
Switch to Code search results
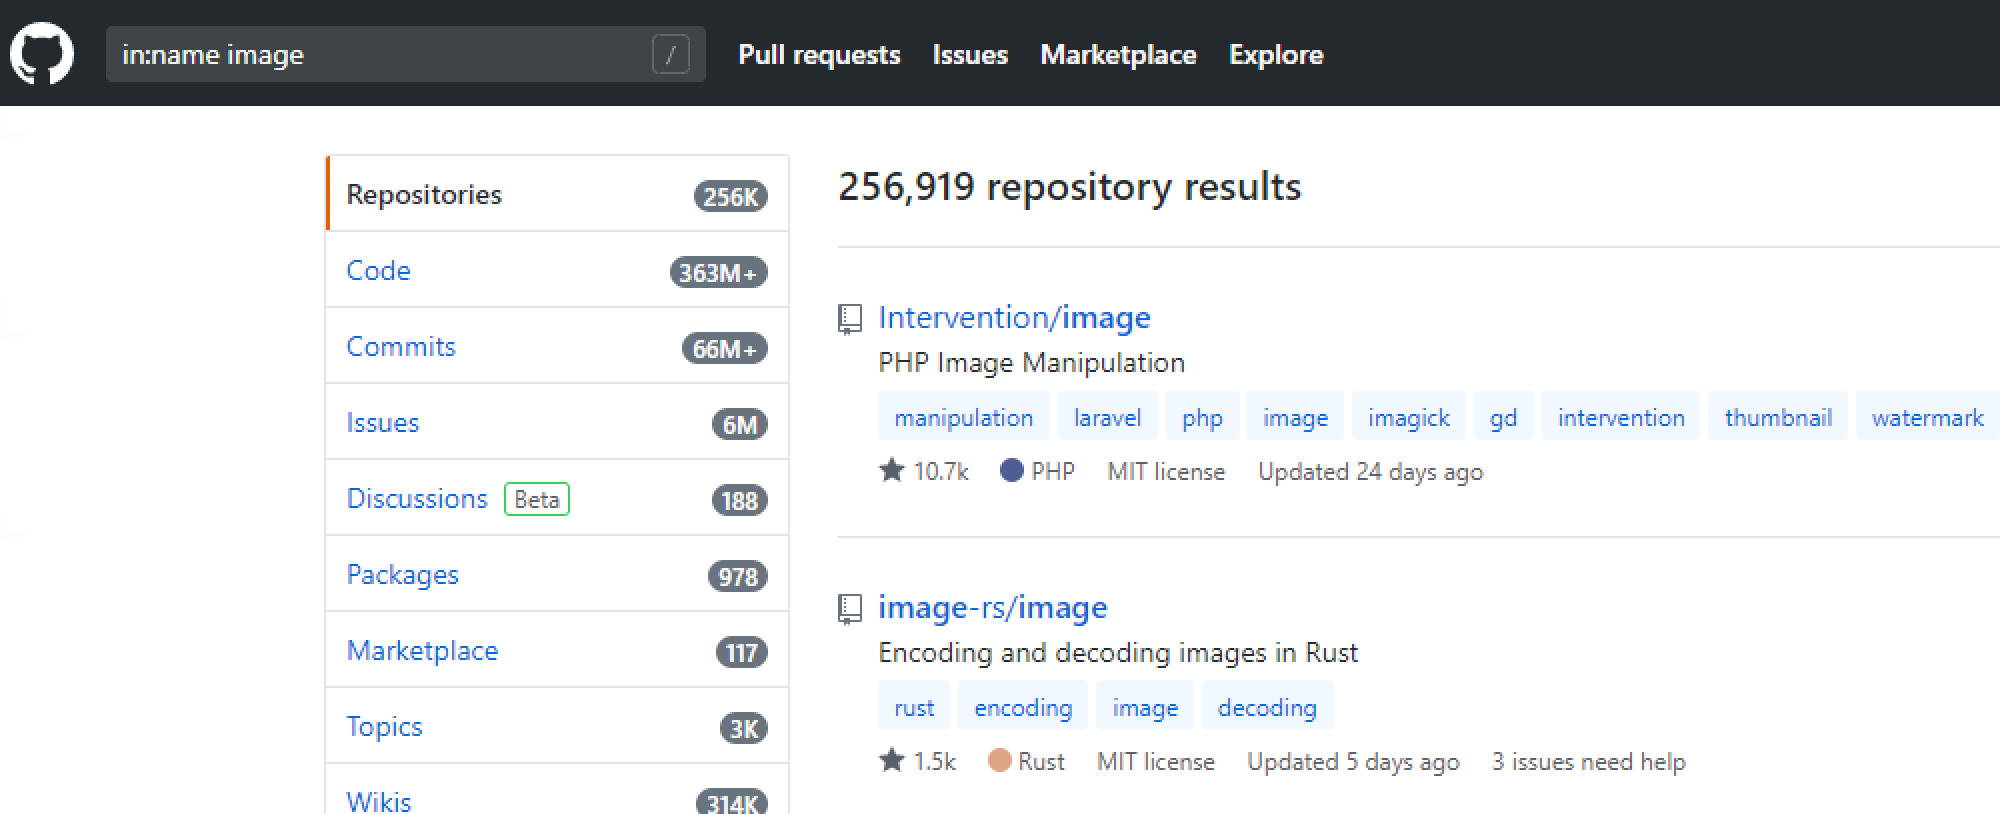pos(557,270)
